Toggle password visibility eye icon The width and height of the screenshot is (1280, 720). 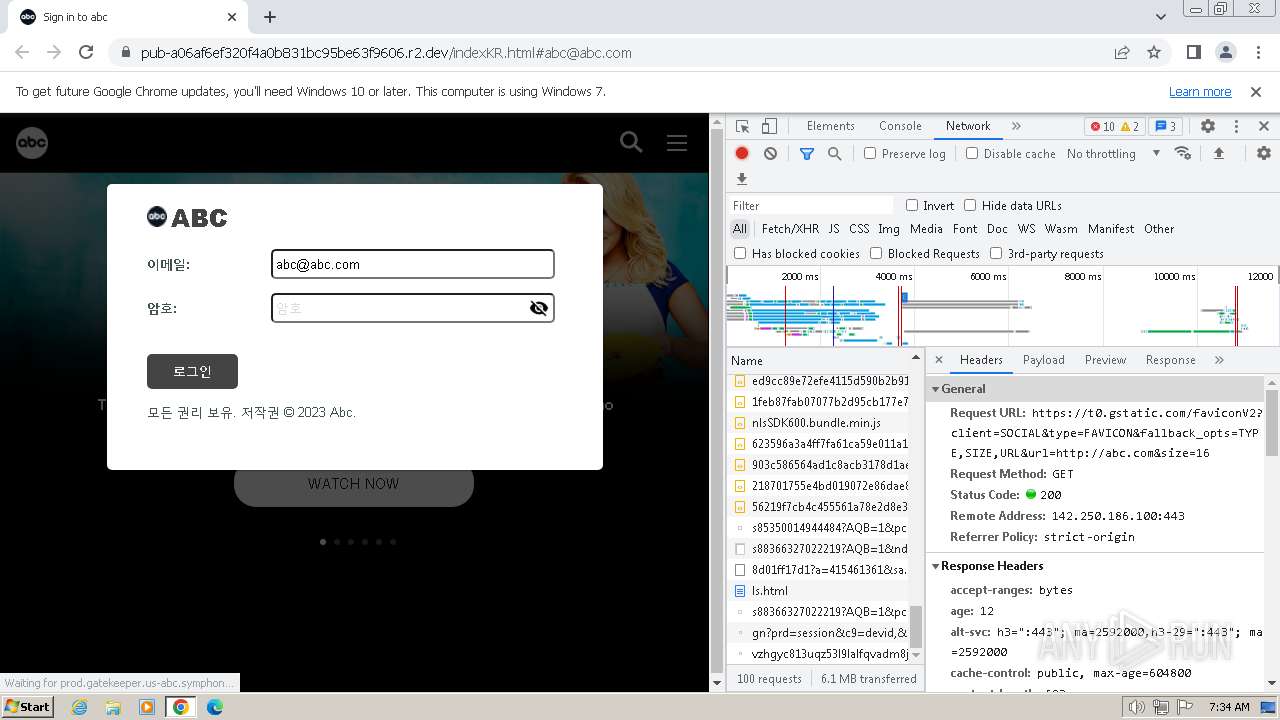(x=539, y=308)
